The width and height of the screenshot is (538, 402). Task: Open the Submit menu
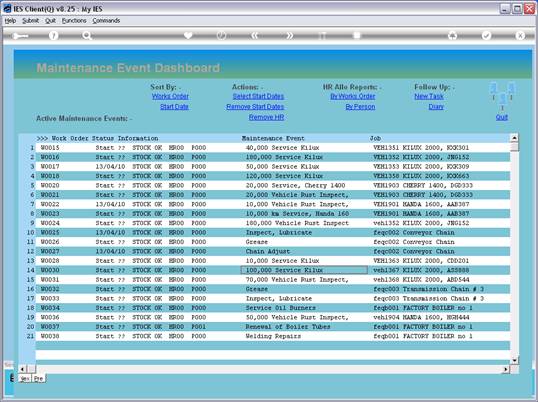(x=31, y=21)
